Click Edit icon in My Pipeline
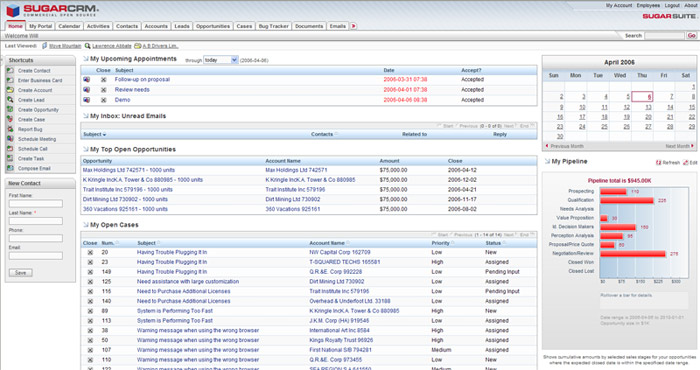Image resolution: width=700 pixels, height=370 pixels. [685, 162]
